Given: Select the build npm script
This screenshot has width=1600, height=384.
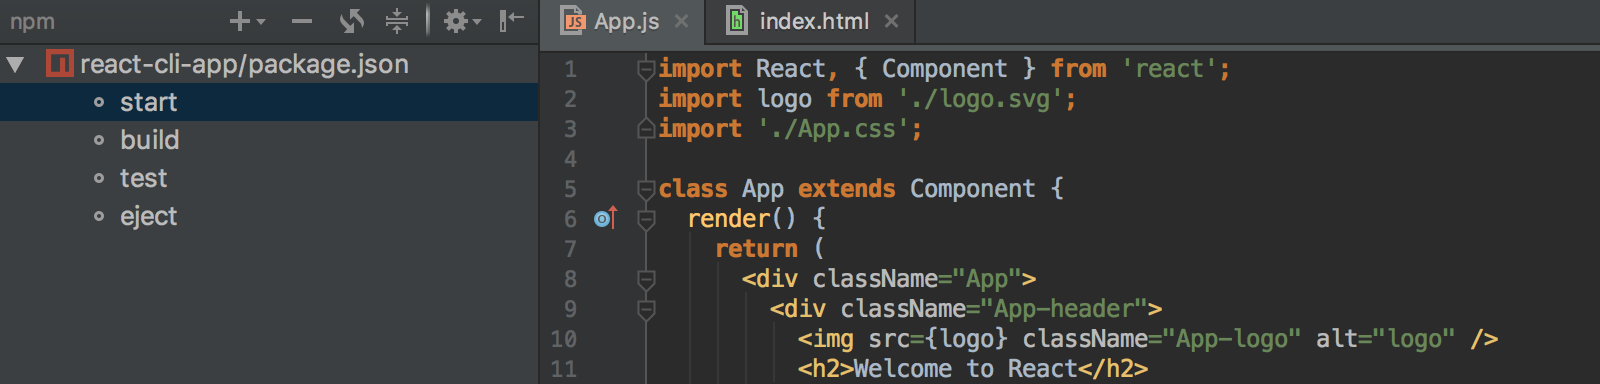Looking at the screenshot, I should [x=269, y=140].
